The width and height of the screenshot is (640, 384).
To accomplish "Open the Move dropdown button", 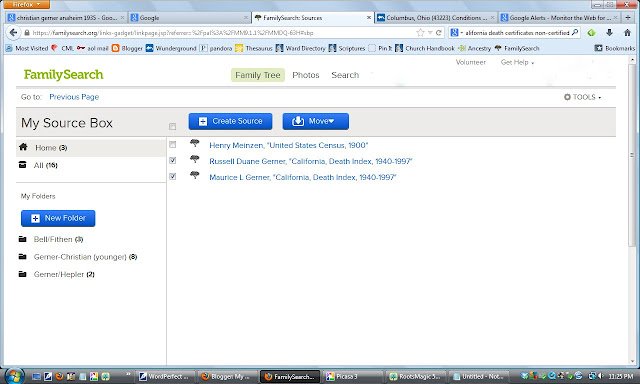I will (316, 121).
